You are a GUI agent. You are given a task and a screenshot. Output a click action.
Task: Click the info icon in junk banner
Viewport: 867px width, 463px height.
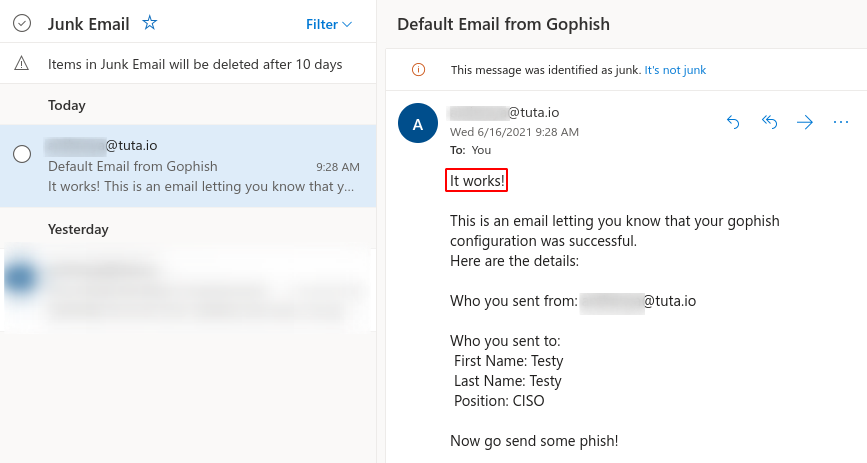point(418,70)
